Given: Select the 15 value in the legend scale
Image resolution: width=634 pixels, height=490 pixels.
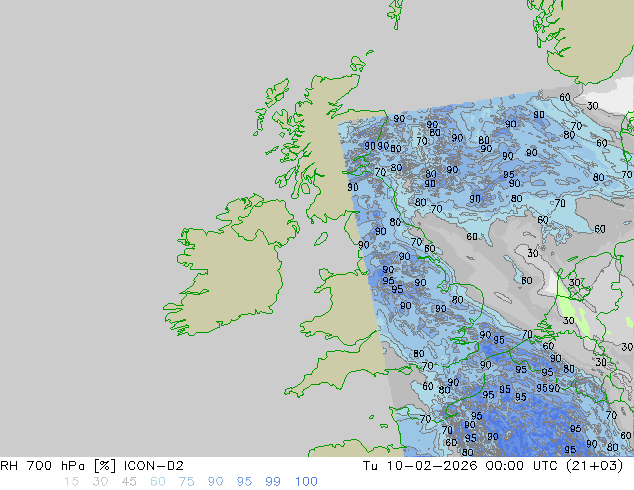Looking at the screenshot, I should tap(71, 482).
